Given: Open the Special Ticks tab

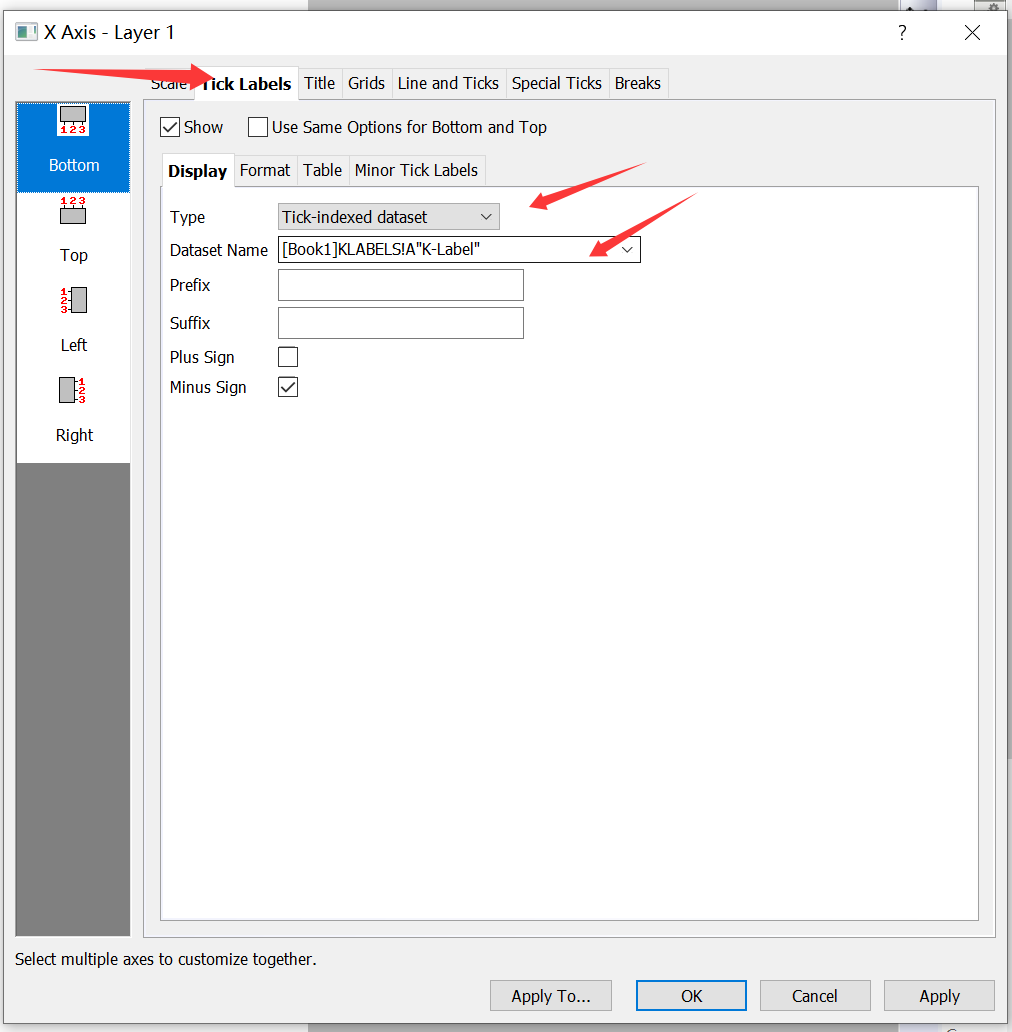Looking at the screenshot, I should coord(556,83).
